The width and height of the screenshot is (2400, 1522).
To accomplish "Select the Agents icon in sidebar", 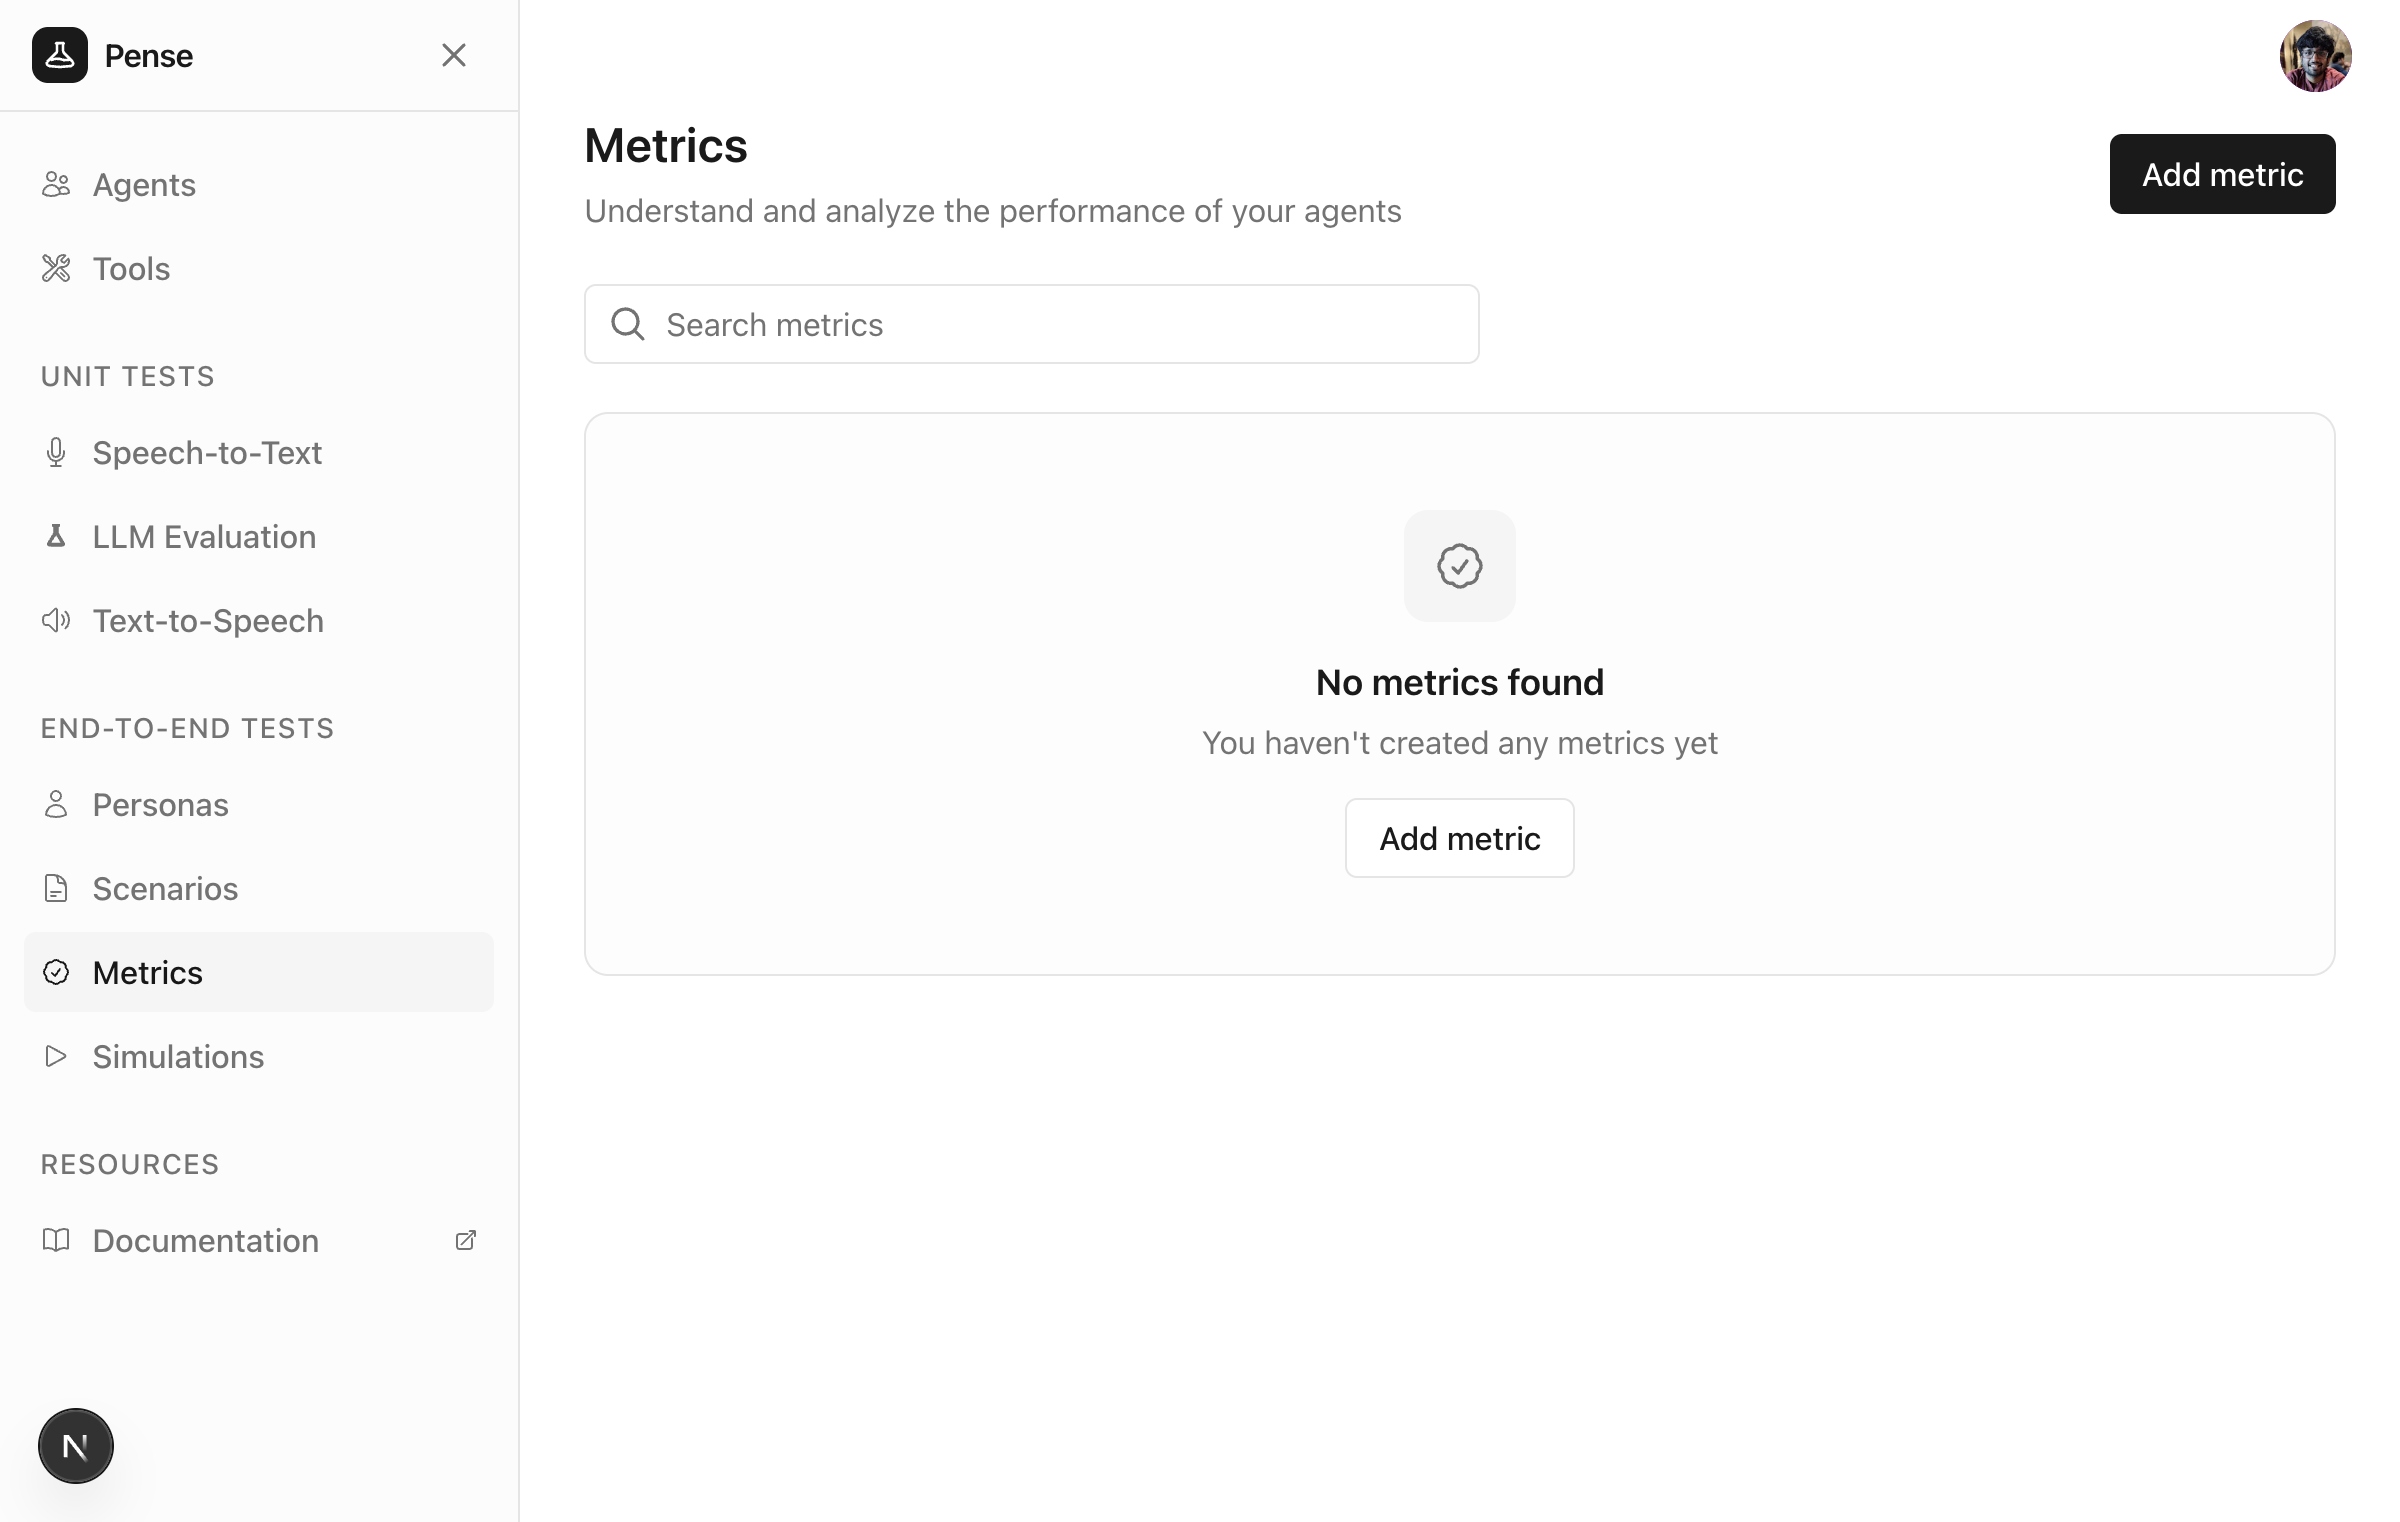I will pos(56,184).
